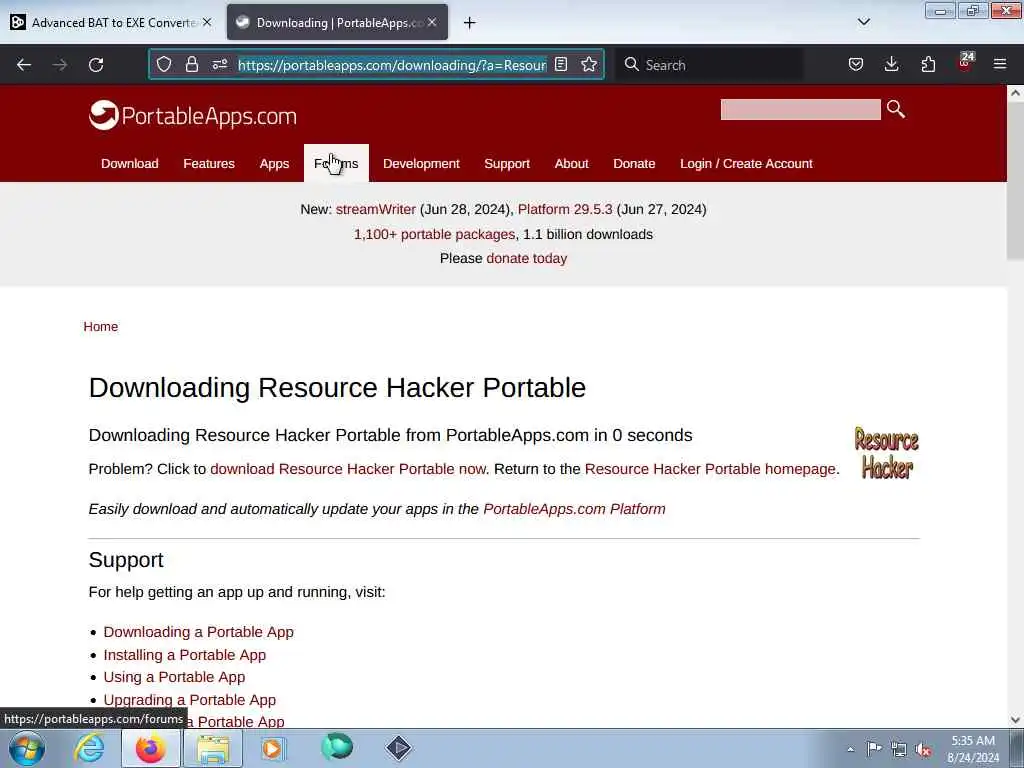Bookmark this page with the star icon
The image size is (1024, 768).
589,65
